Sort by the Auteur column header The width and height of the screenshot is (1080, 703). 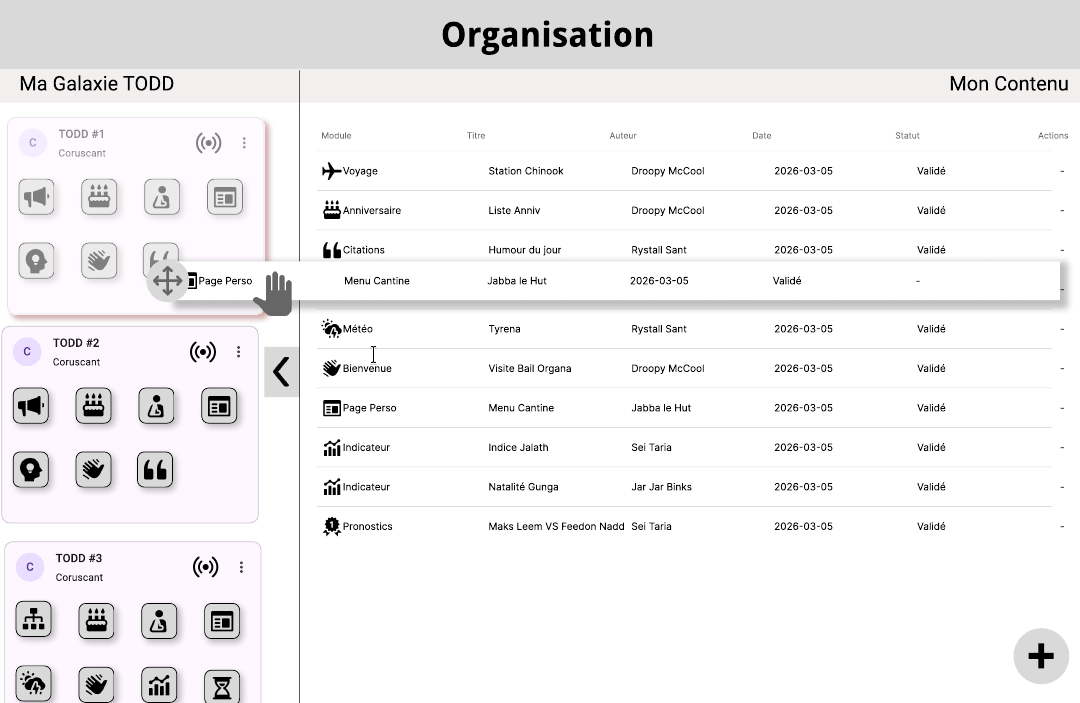tap(623, 136)
